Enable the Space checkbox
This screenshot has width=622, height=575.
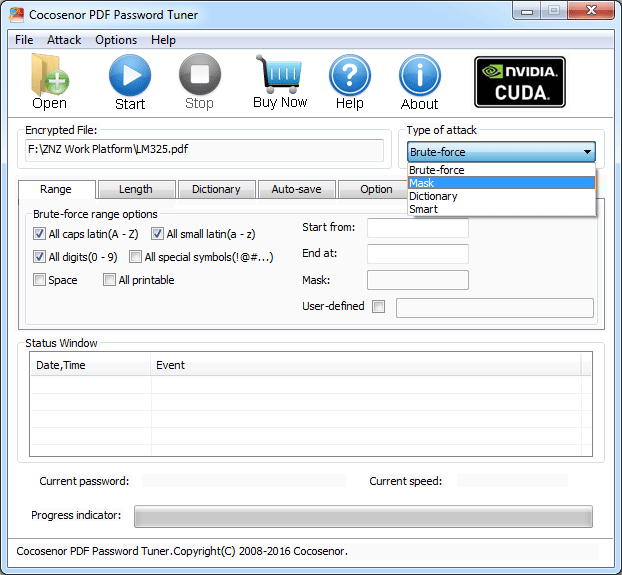pyautogui.click(x=39, y=280)
